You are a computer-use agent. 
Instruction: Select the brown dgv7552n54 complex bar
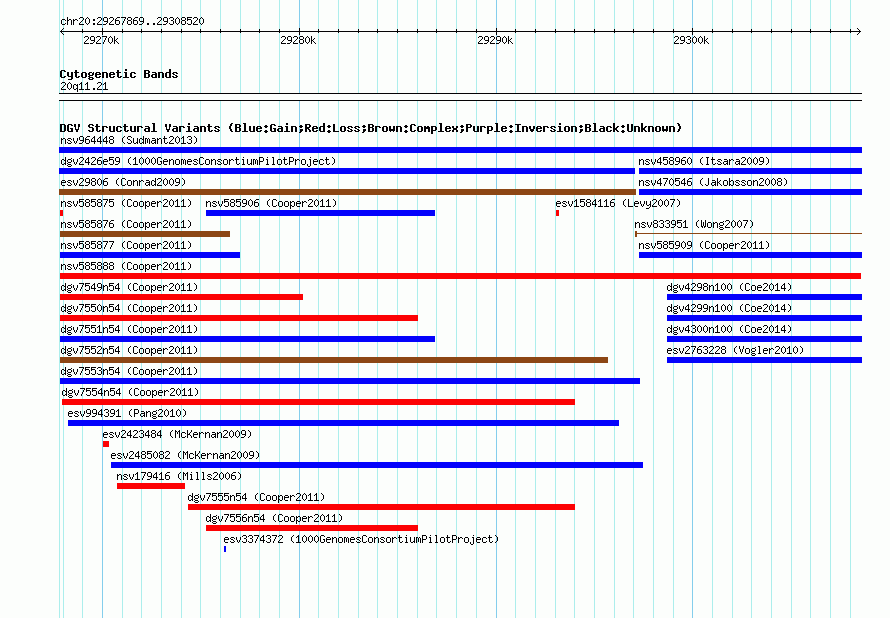[334, 360]
